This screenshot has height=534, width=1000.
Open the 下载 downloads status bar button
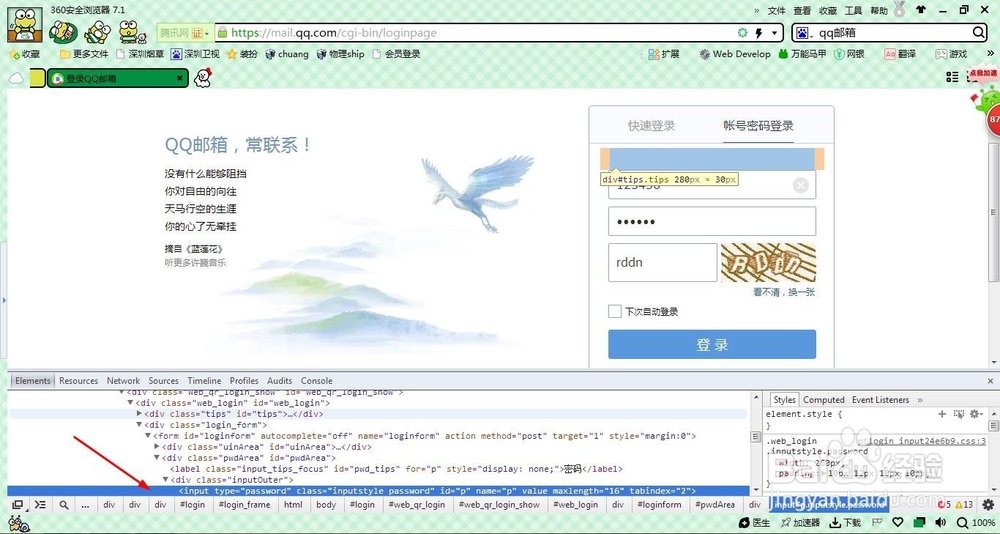click(x=846, y=523)
